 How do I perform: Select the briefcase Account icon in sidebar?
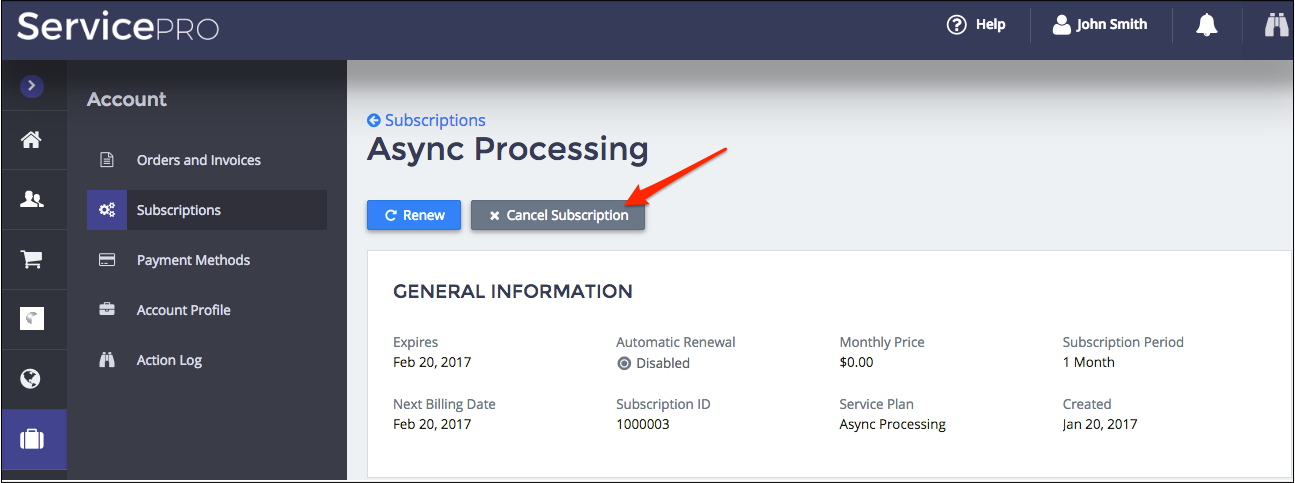click(x=32, y=439)
